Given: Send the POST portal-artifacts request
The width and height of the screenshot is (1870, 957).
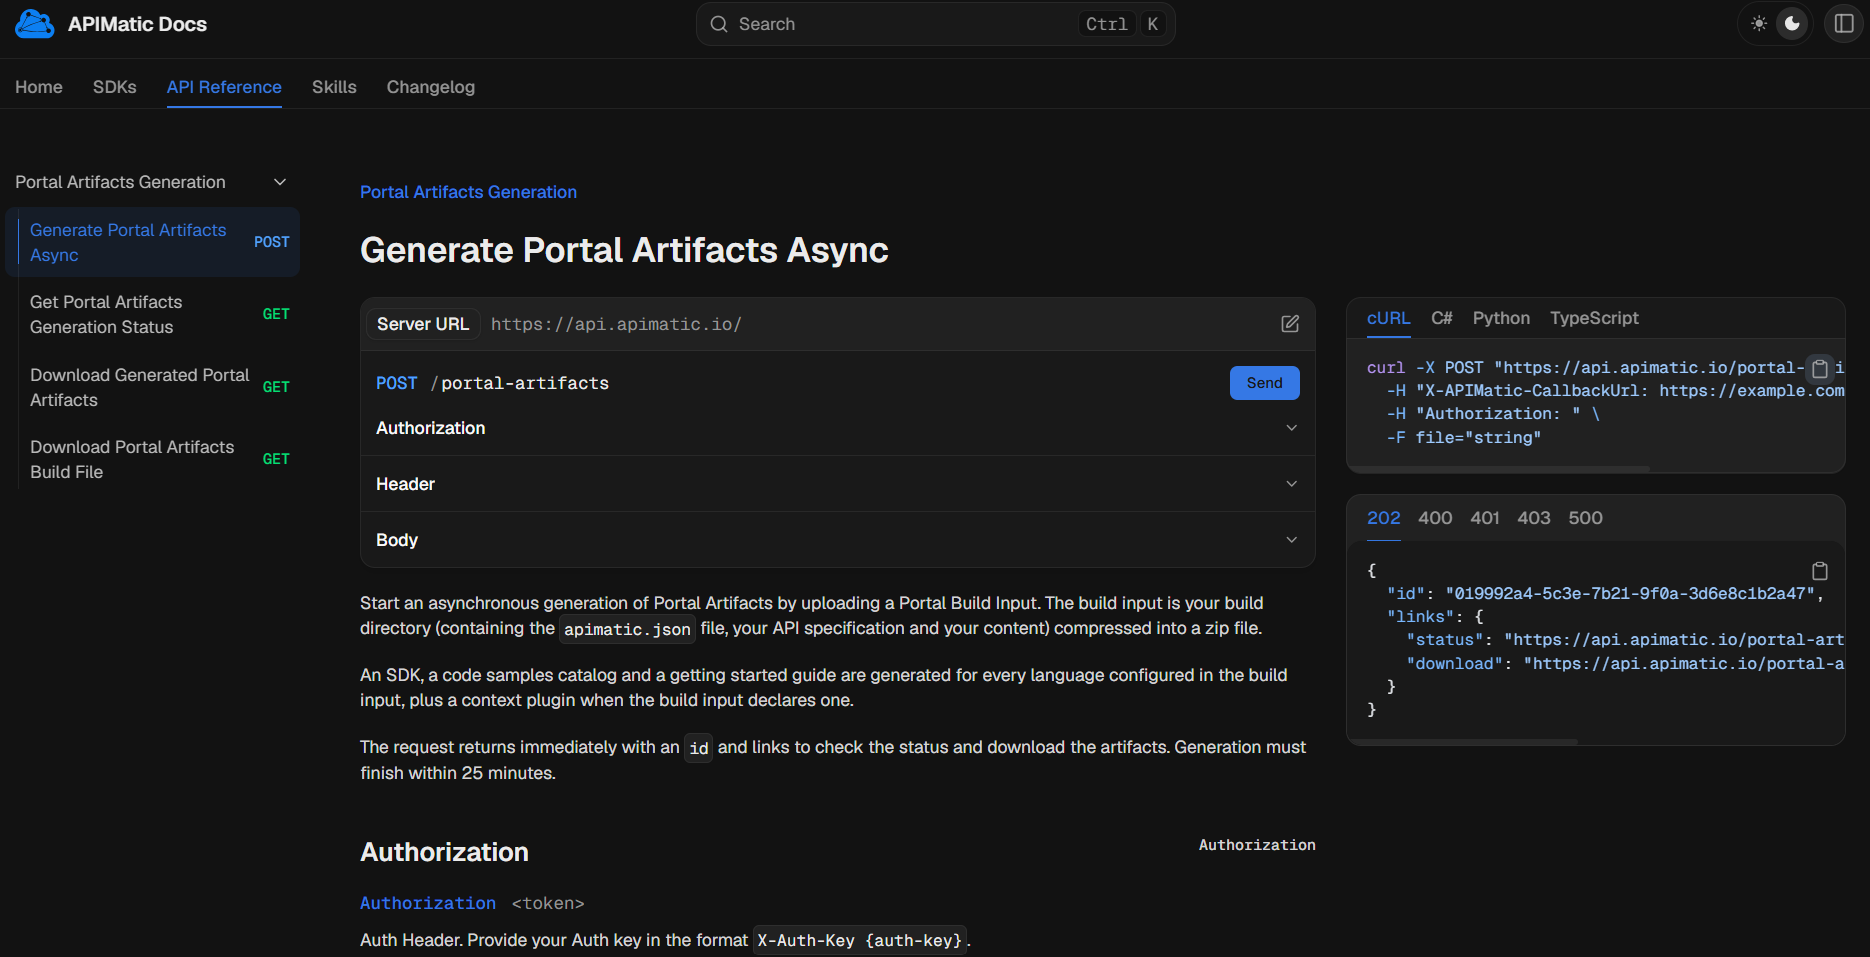Looking at the screenshot, I should coord(1264,383).
